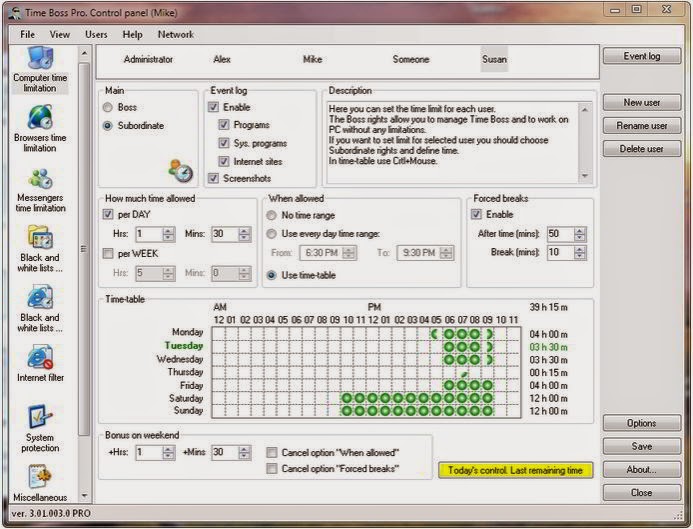
Task: Toggle Sys. programs checkbox
Action: [224, 143]
